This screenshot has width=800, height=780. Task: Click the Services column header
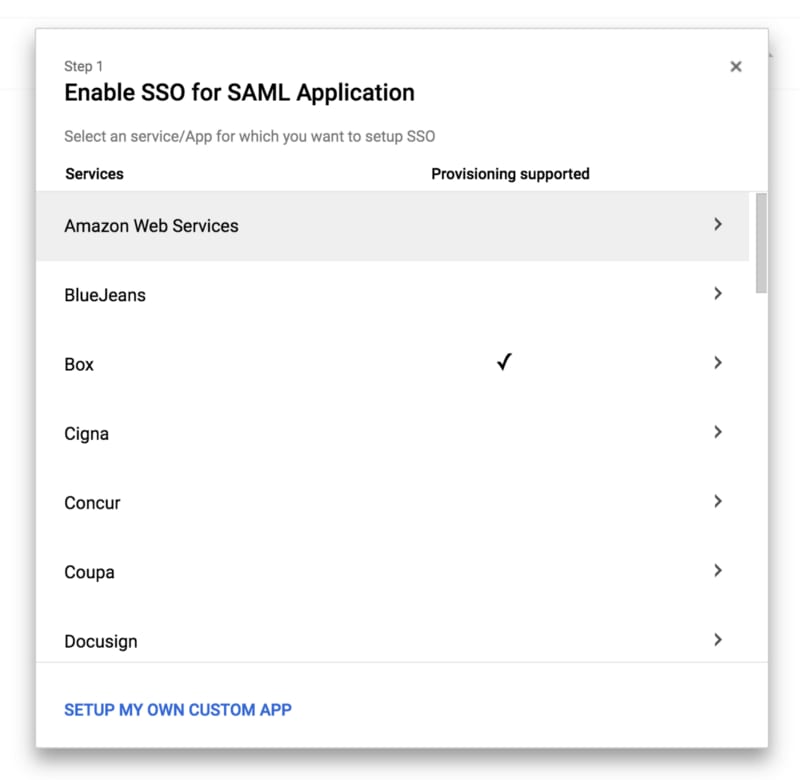[94, 174]
